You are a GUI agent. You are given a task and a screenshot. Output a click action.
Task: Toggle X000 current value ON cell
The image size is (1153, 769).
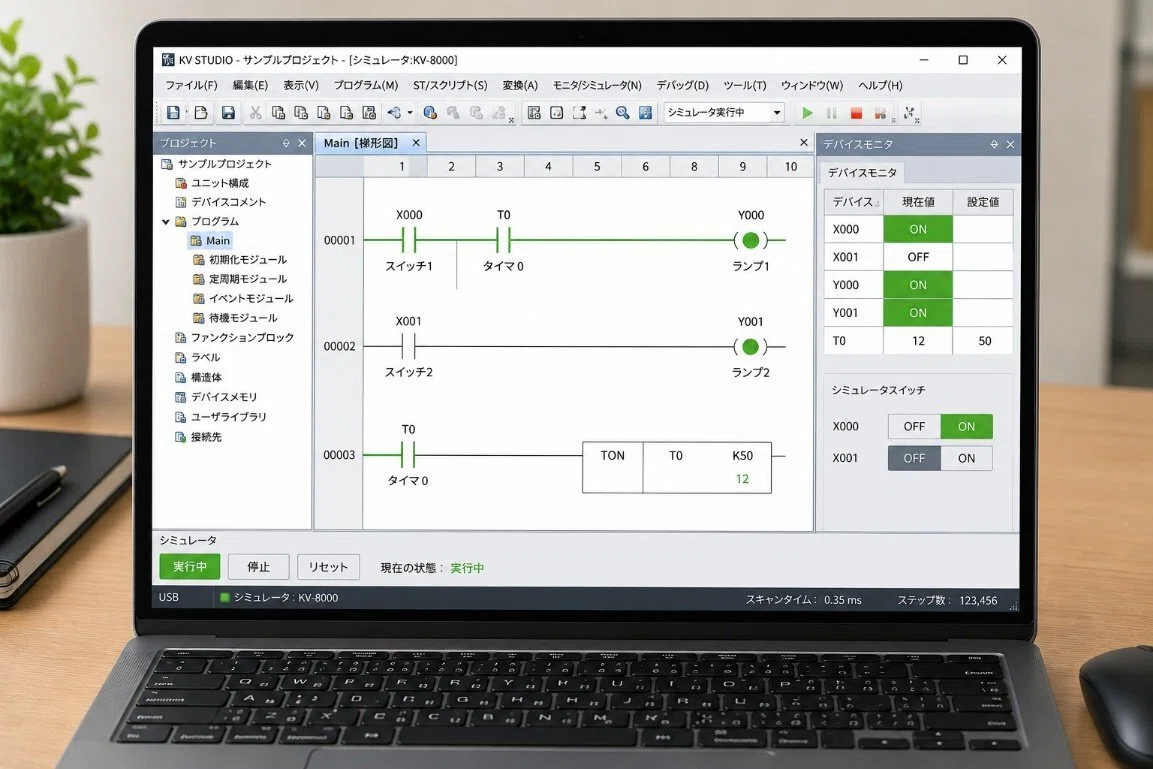point(918,229)
